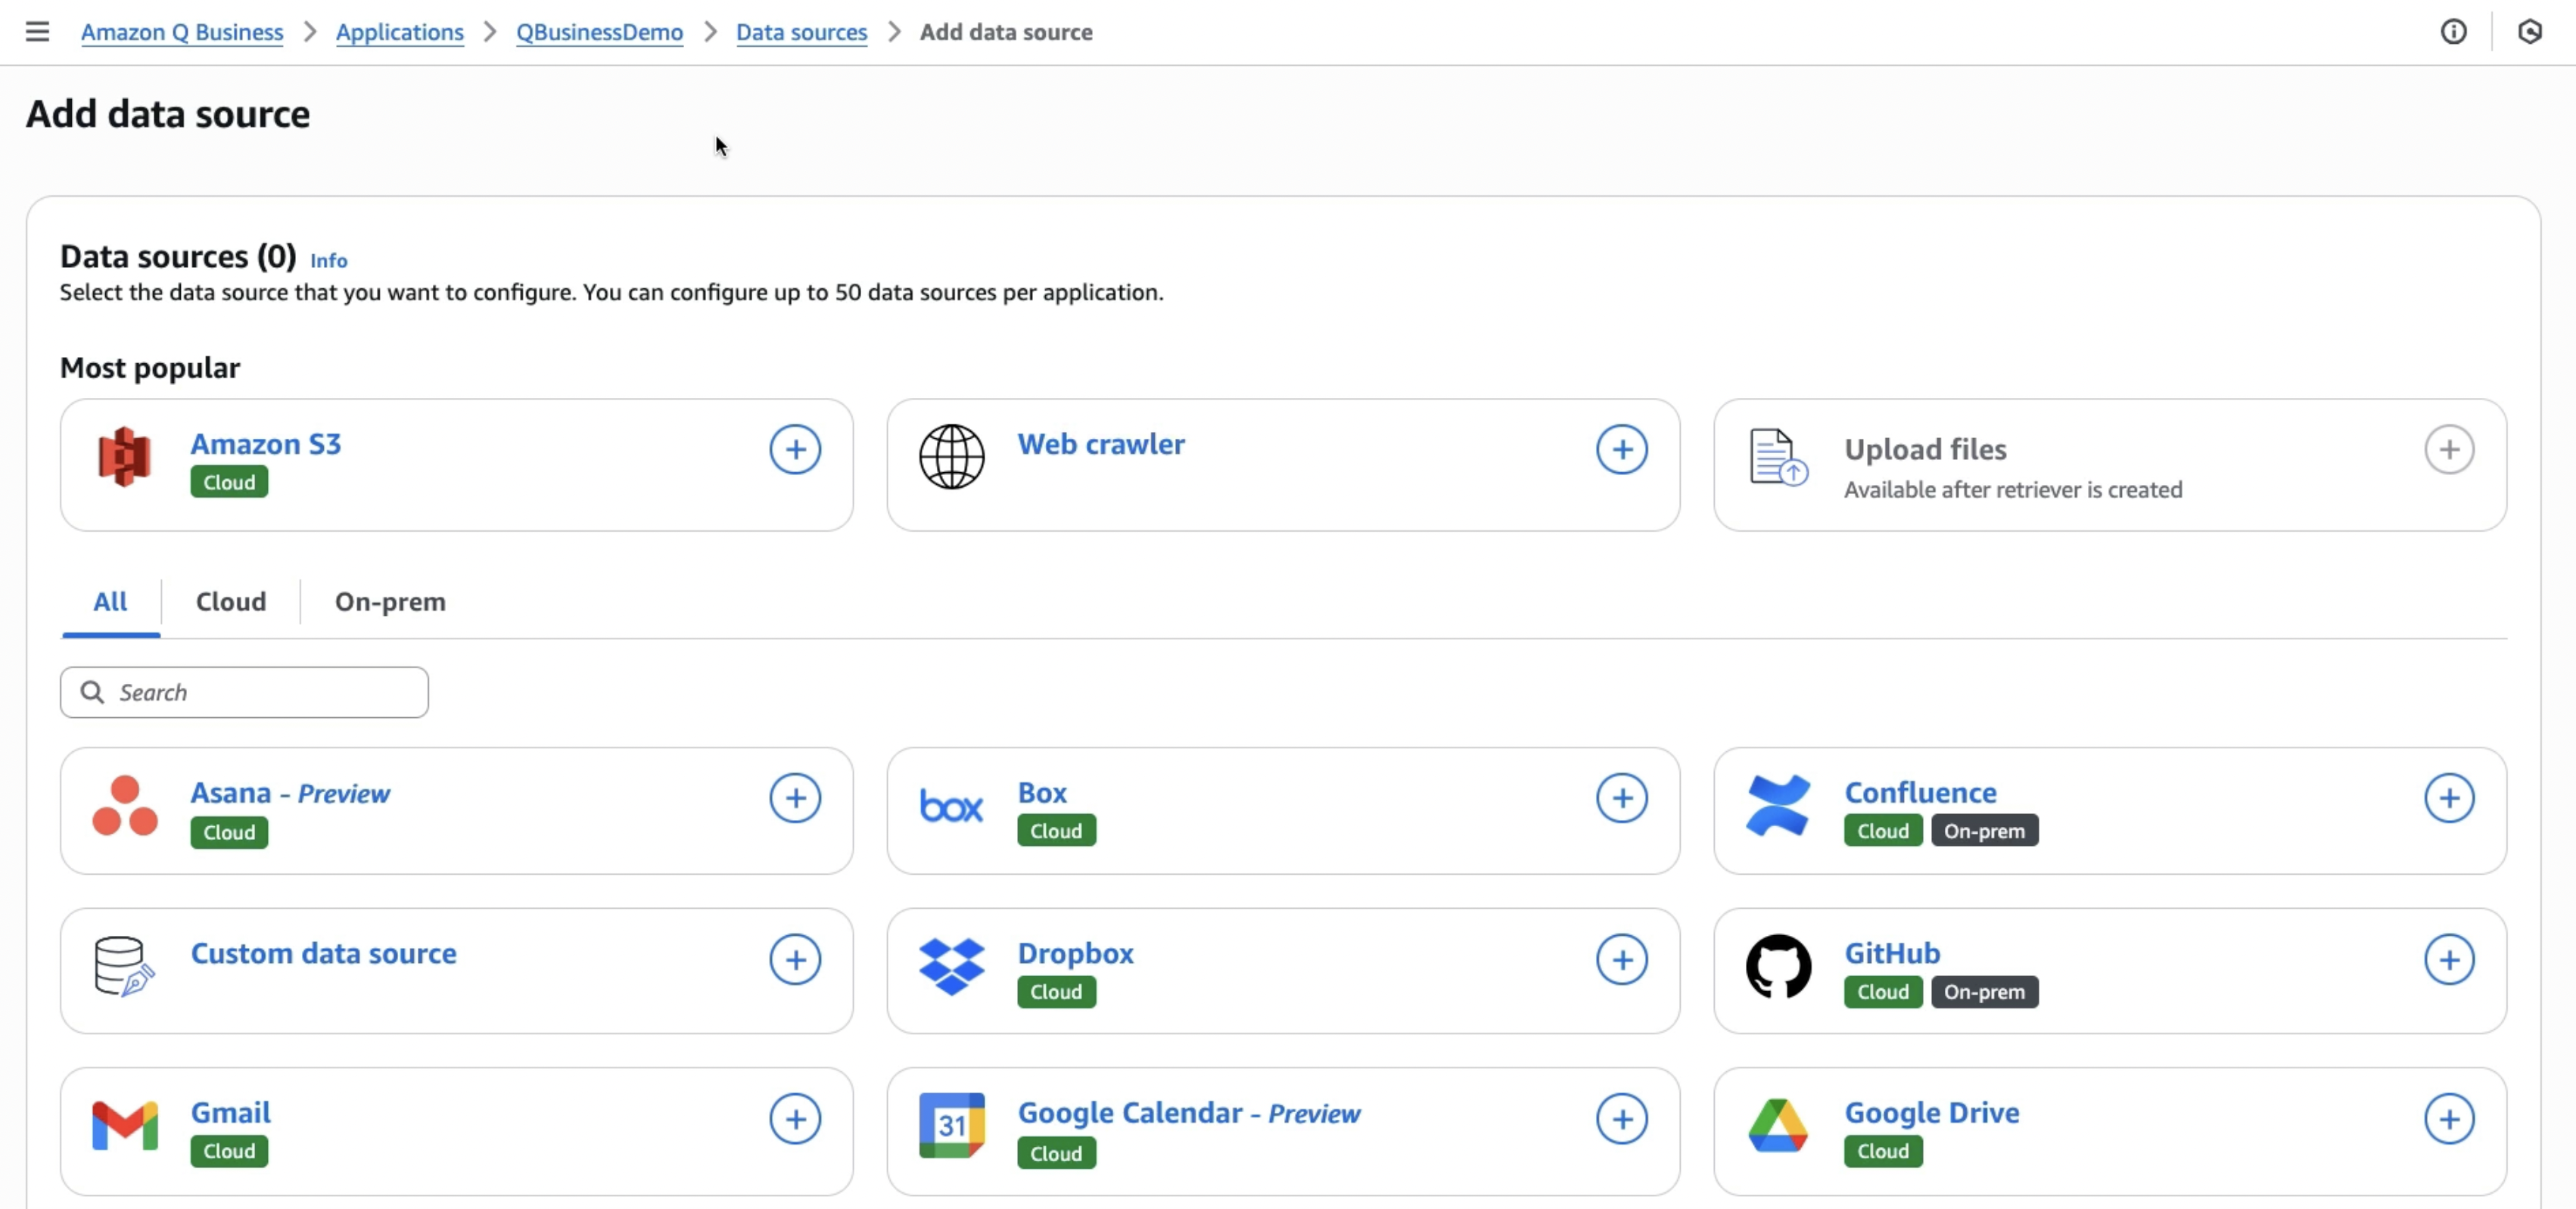This screenshot has height=1209, width=2576.
Task: Click plus icon on Web crawler card
Action: point(1621,450)
